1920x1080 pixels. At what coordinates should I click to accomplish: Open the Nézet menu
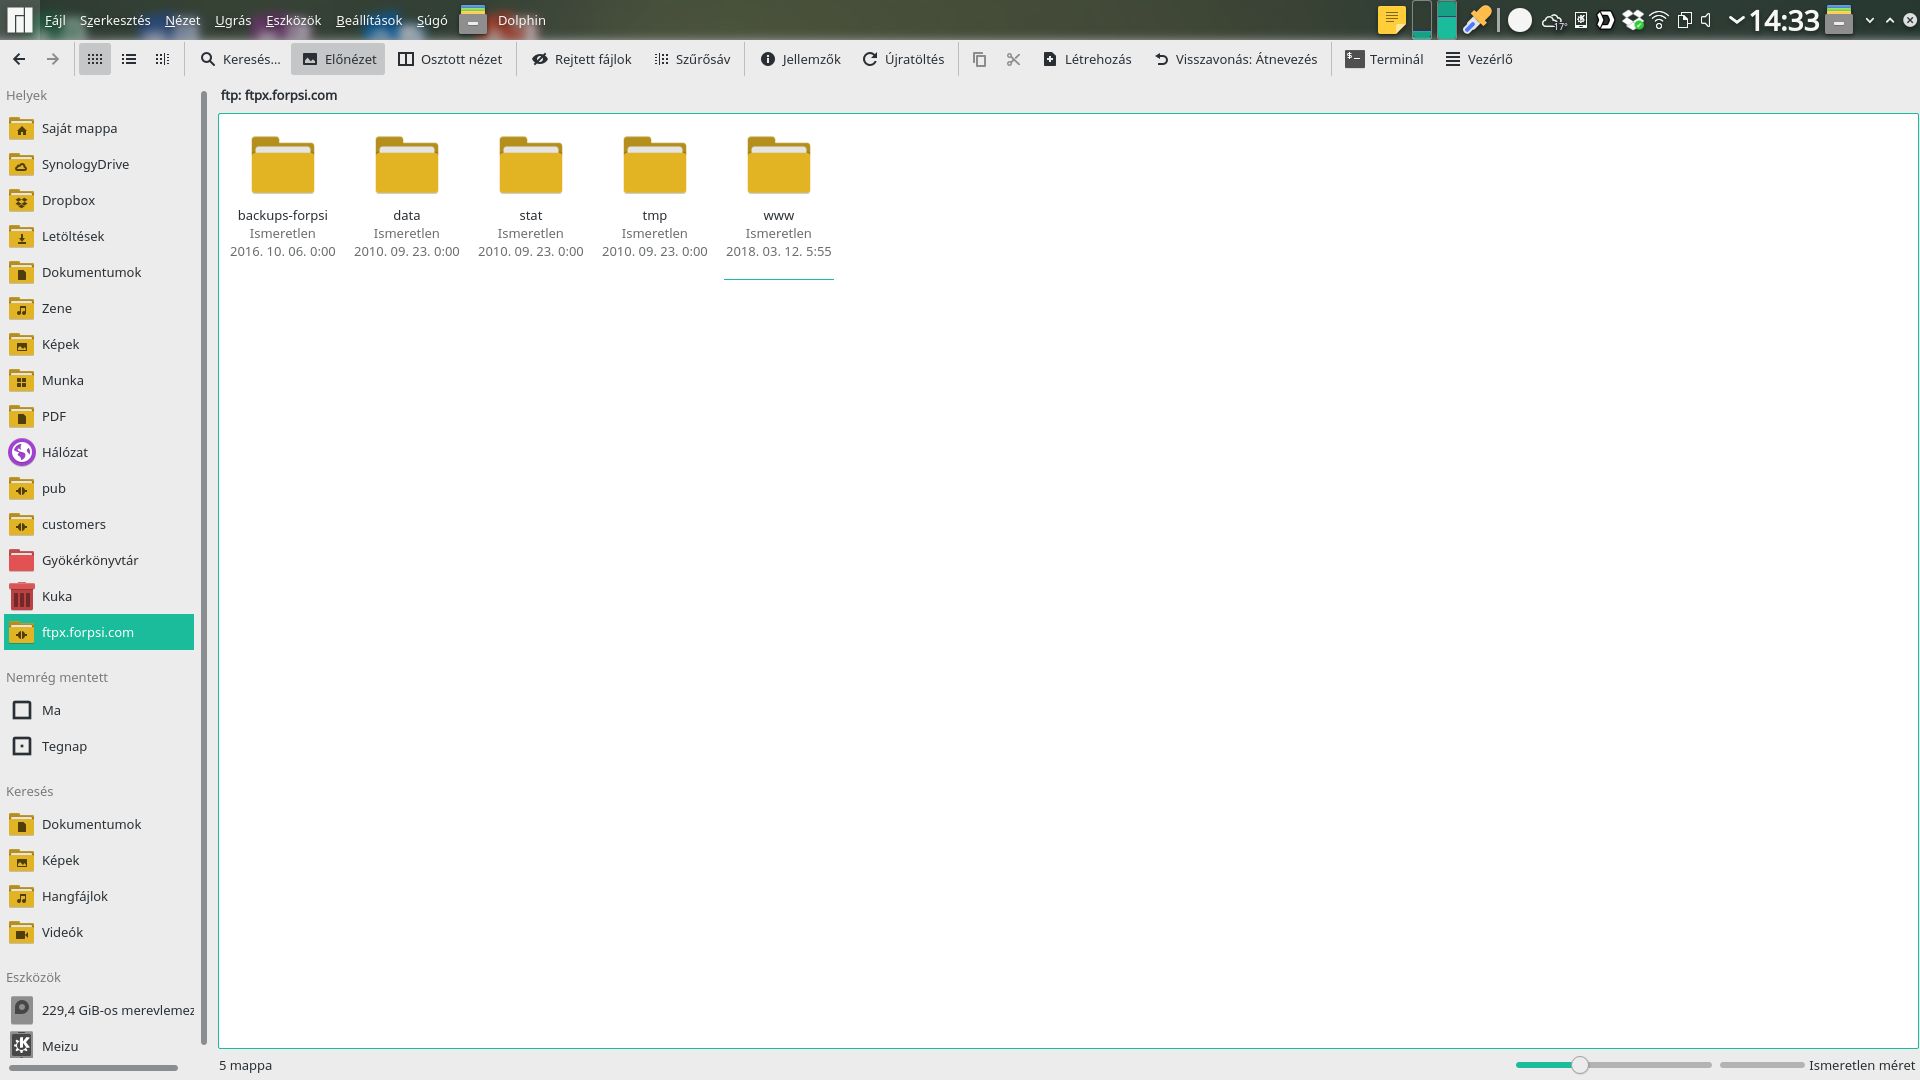(182, 20)
